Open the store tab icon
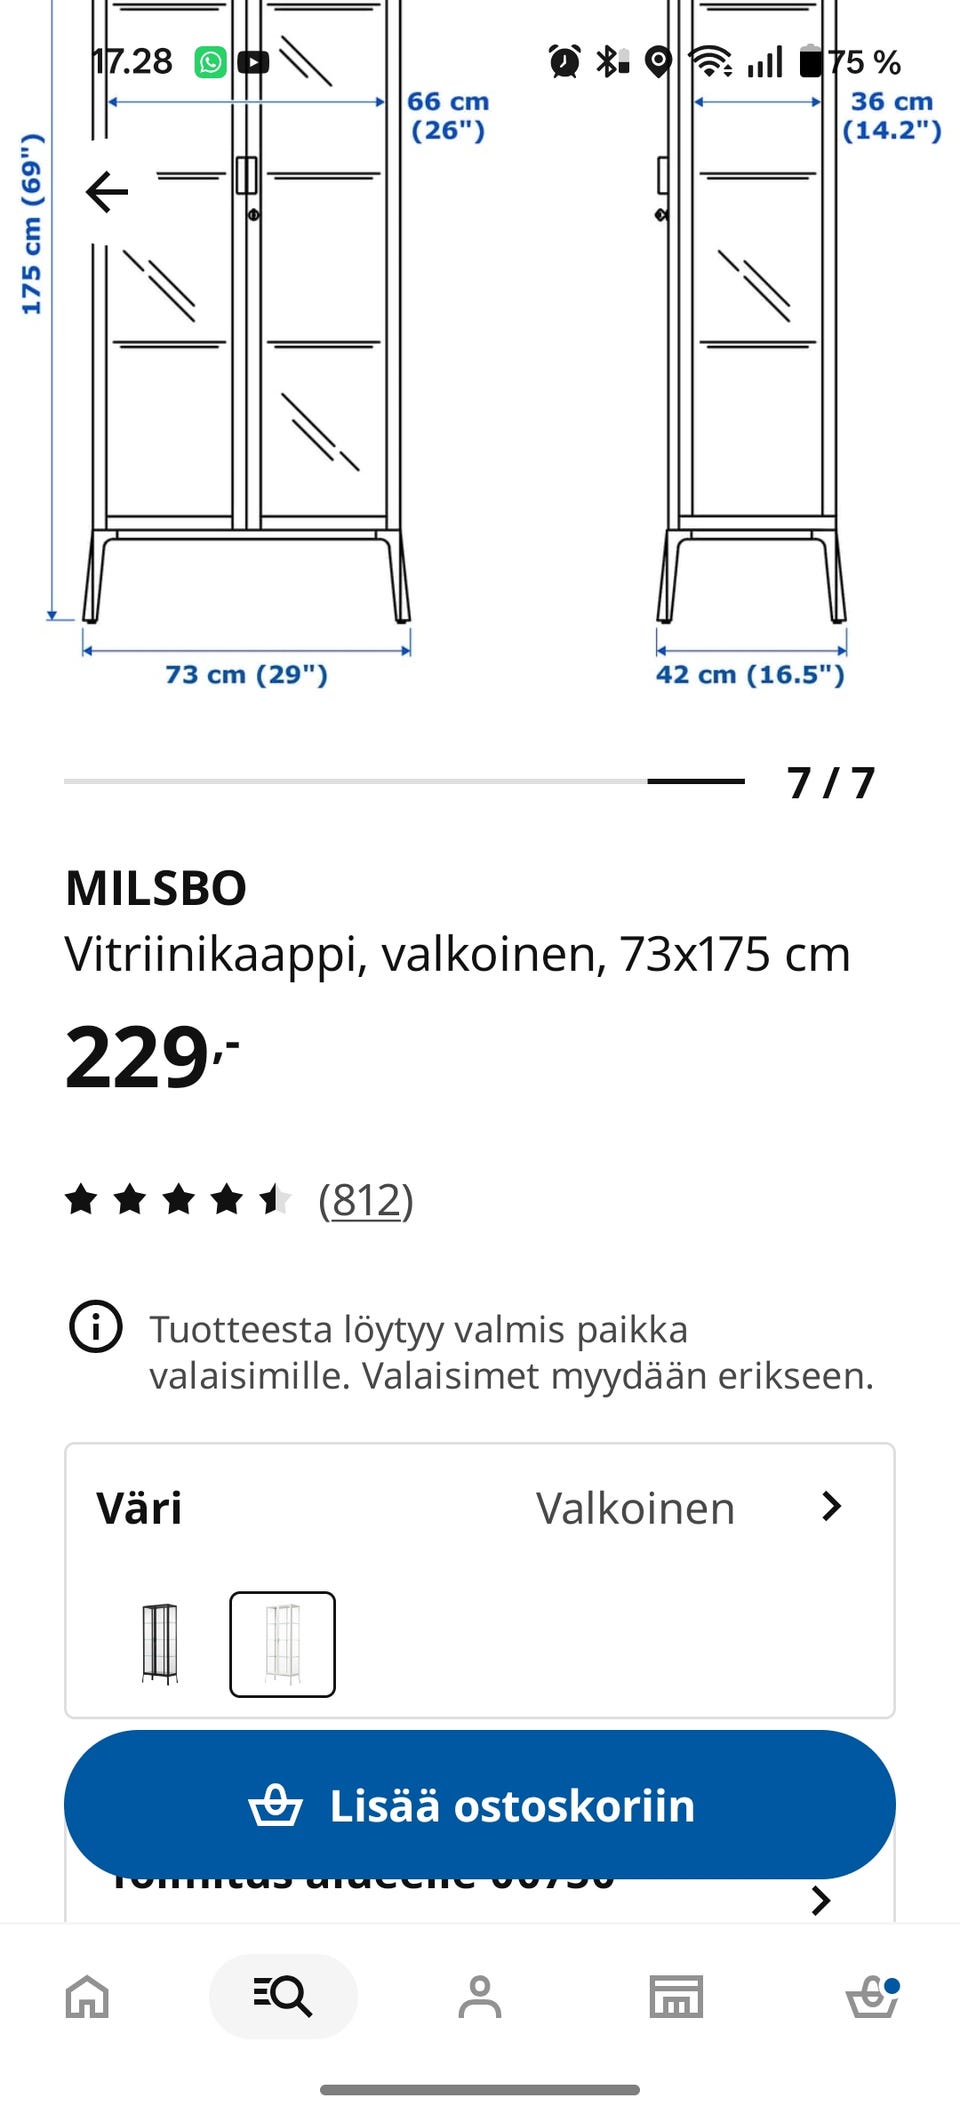960x2114 pixels. 676,1996
